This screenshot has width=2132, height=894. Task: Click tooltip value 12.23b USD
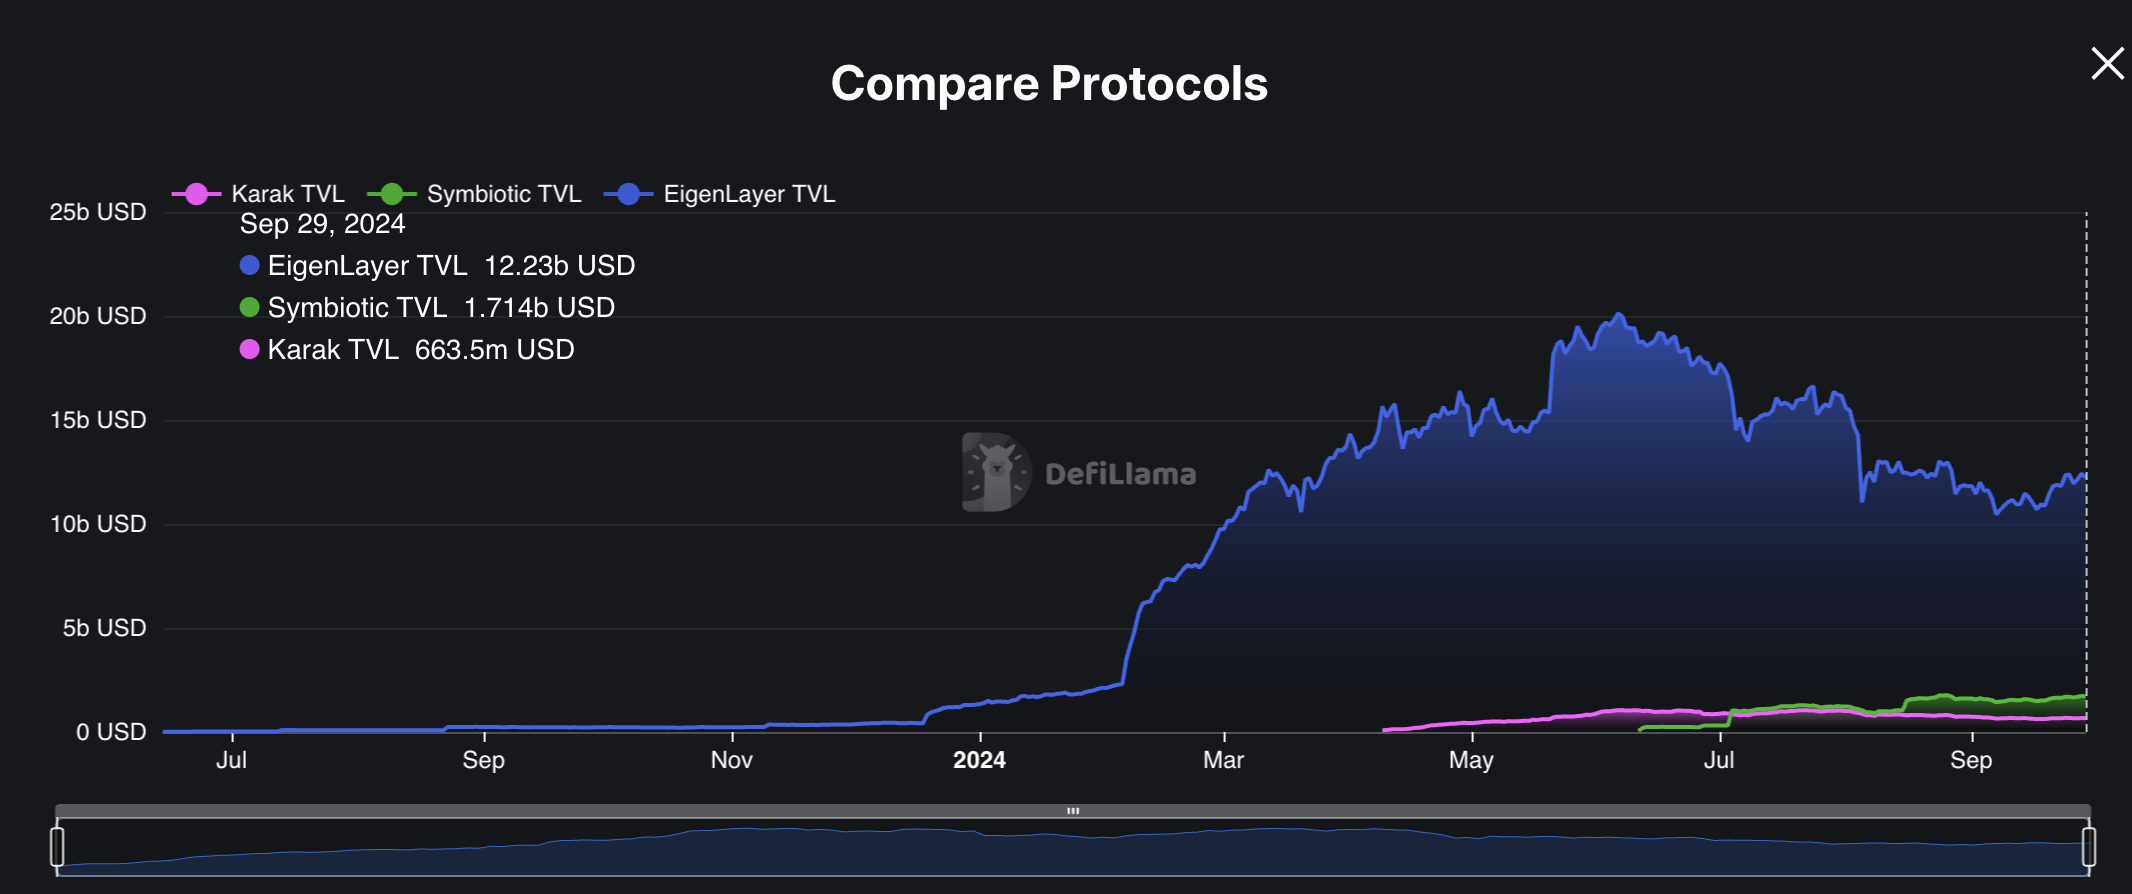tap(560, 266)
